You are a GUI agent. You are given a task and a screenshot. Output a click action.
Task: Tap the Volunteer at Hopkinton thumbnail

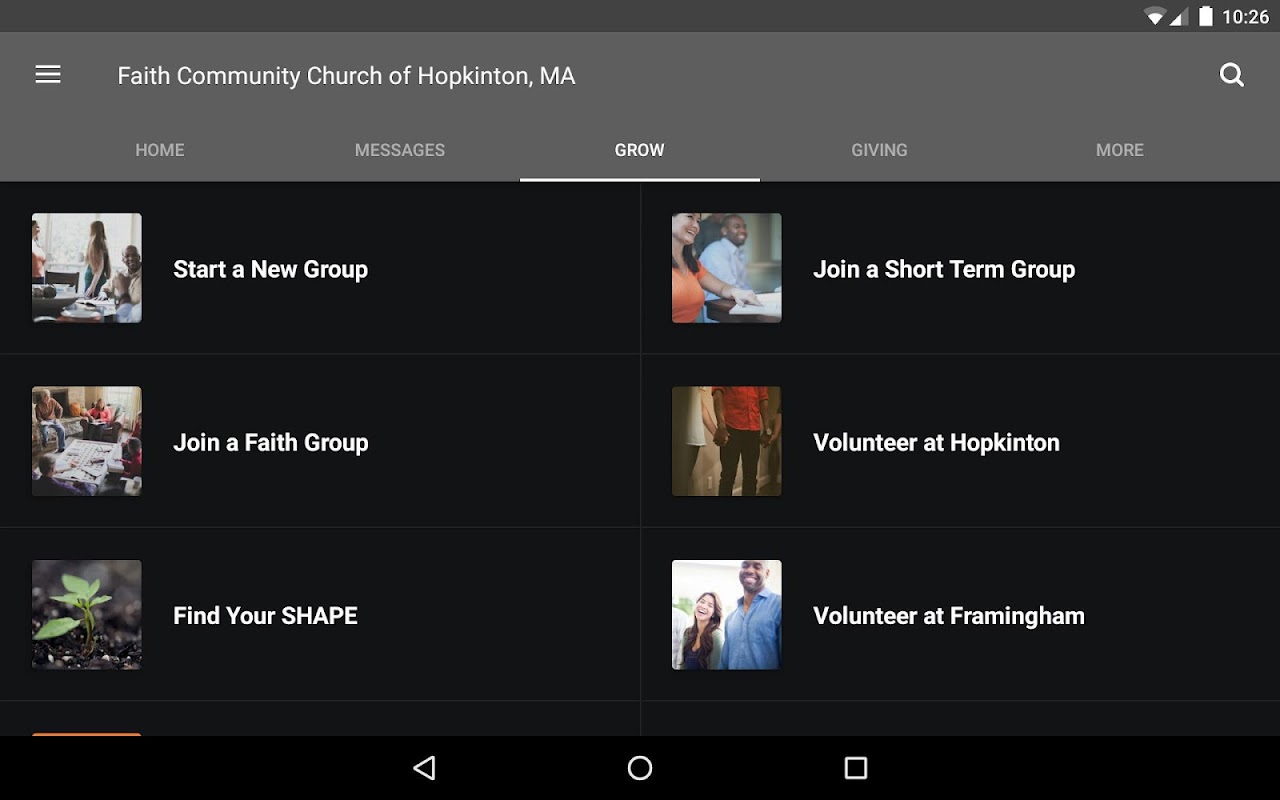click(727, 441)
